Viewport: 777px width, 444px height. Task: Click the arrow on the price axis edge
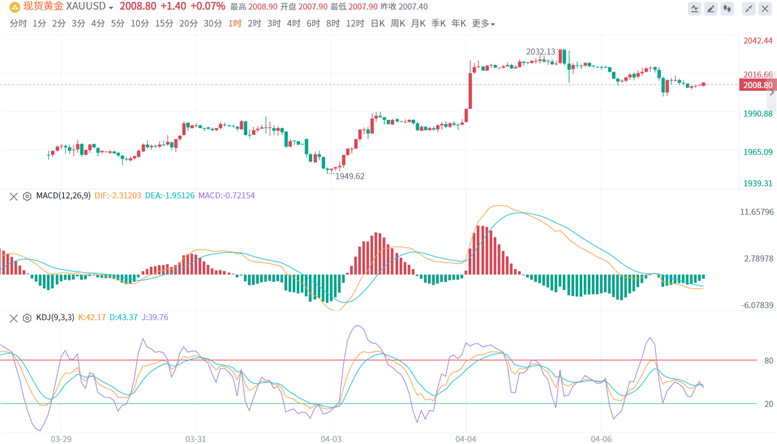click(x=772, y=93)
